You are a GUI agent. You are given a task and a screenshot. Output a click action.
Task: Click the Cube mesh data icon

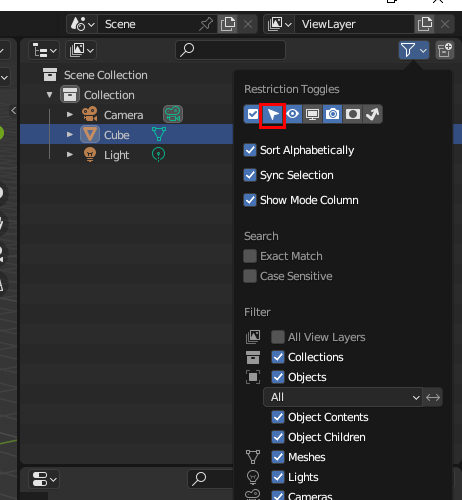click(x=159, y=134)
